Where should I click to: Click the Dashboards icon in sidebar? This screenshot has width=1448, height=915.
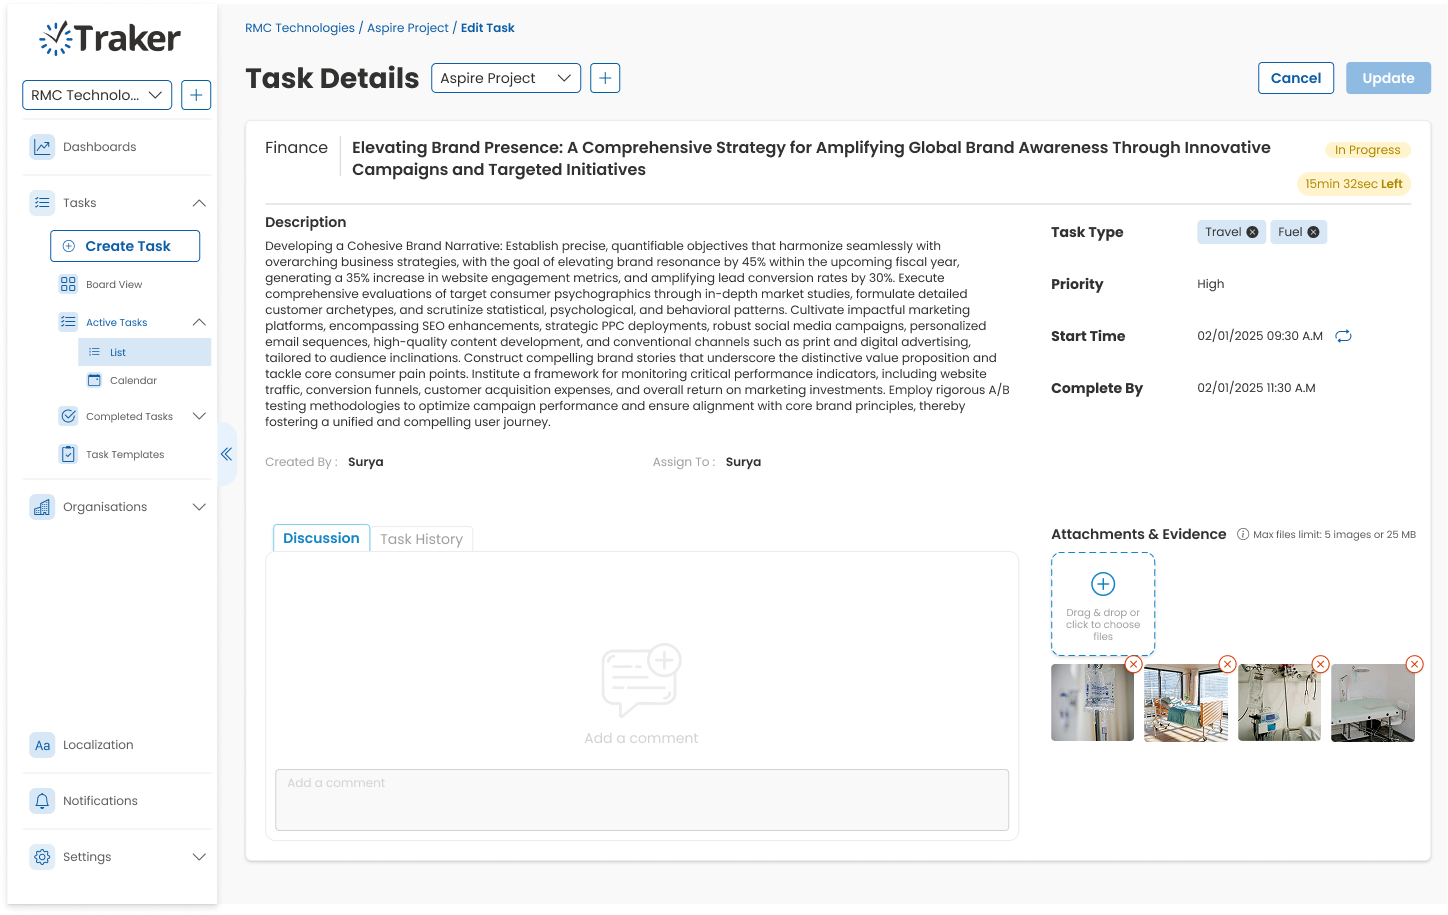42,147
